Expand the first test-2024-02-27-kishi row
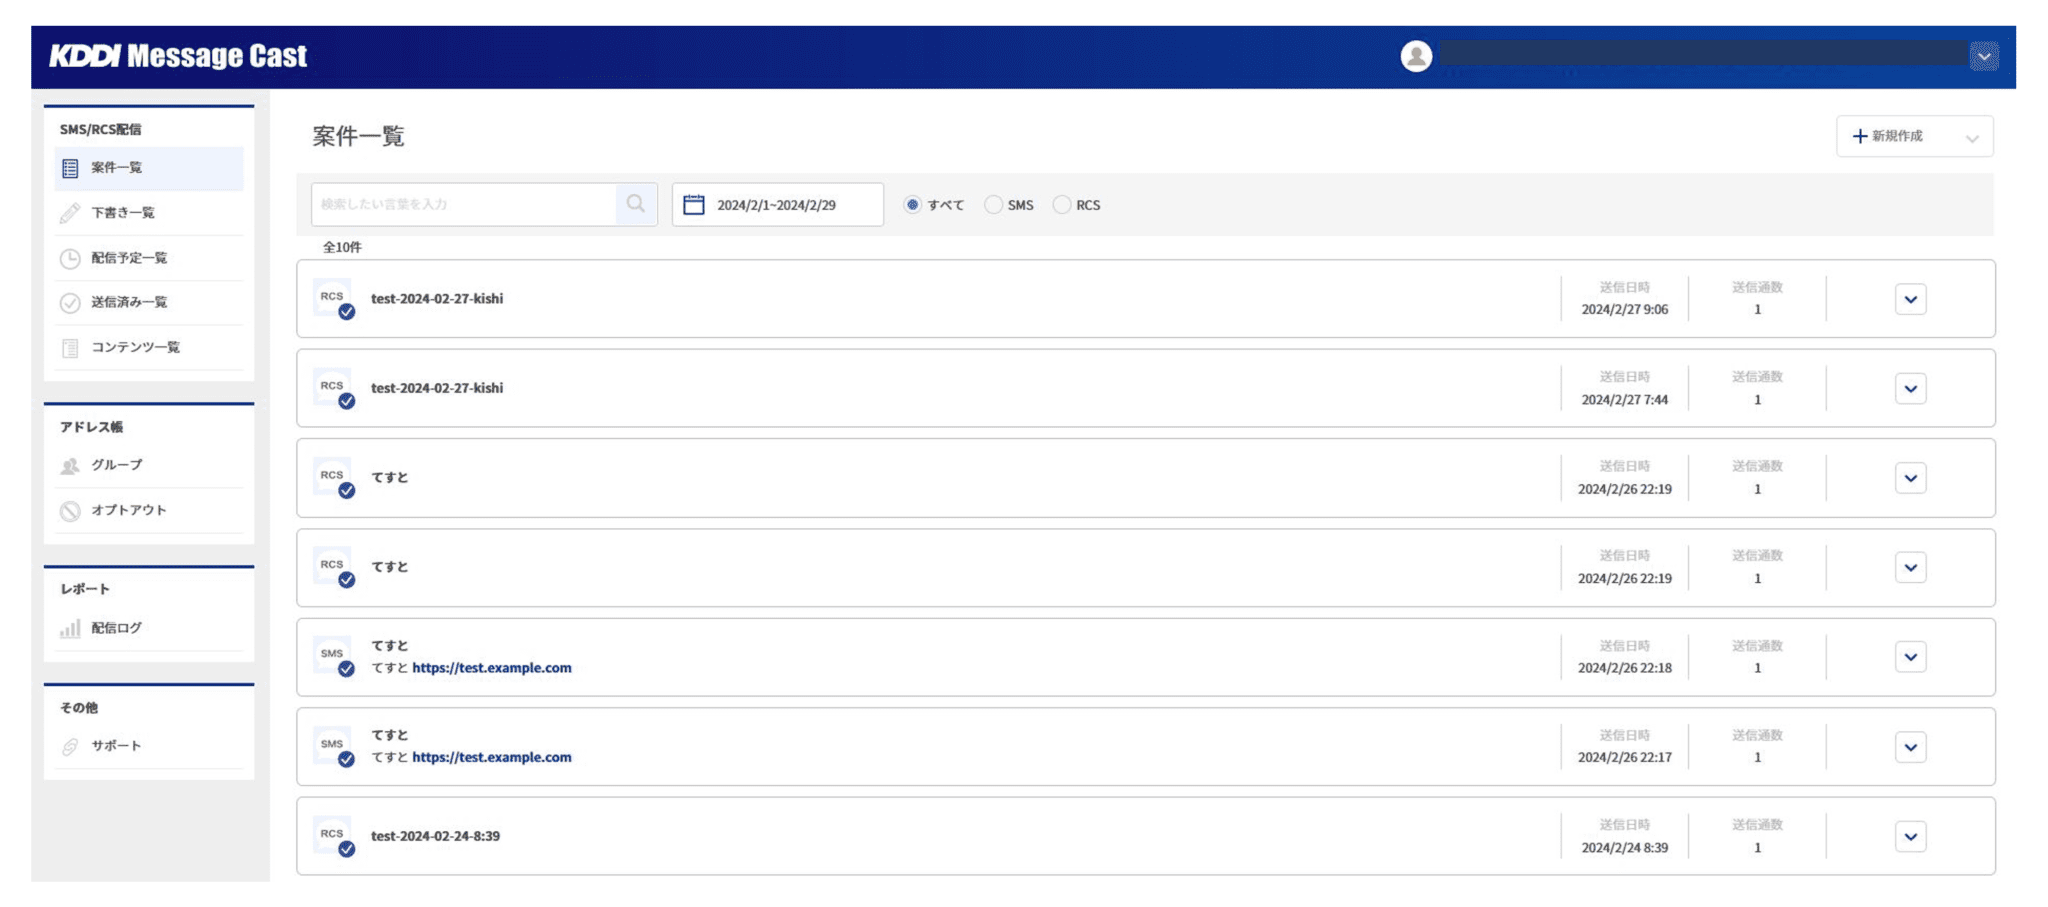Viewport: 2048px width, 907px height. click(1910, 299)
